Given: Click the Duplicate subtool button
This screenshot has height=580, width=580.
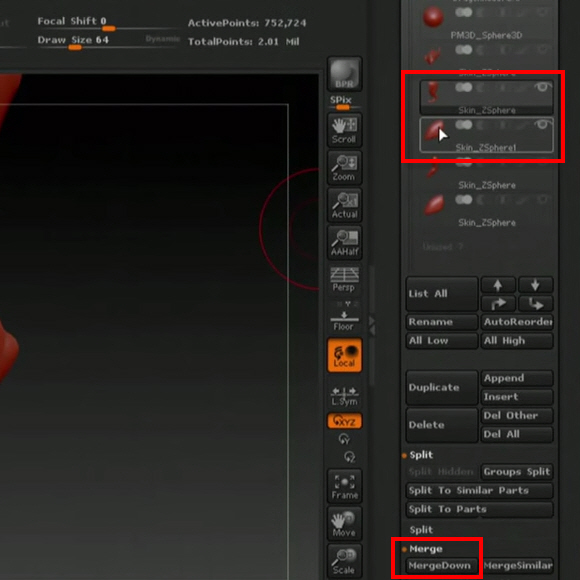Looking at the screenshot, I should (442, 387).
